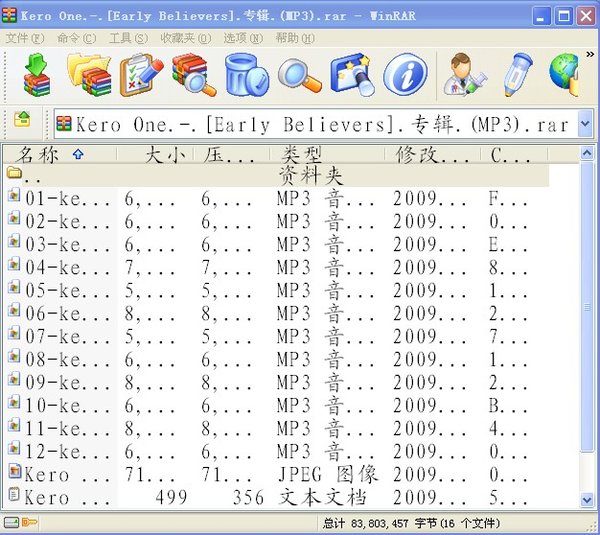Select the 03-ke... MP3 file
This screenshot has width=600, height=535.
[277, 245]
